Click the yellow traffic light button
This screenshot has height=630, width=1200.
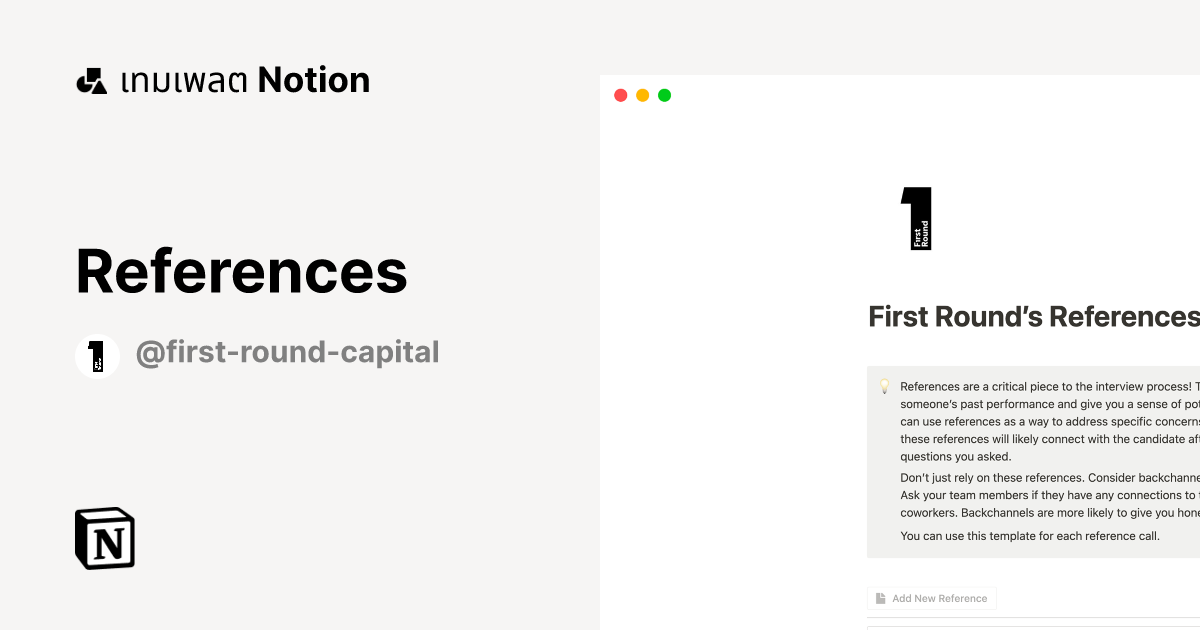click(642, 94)
